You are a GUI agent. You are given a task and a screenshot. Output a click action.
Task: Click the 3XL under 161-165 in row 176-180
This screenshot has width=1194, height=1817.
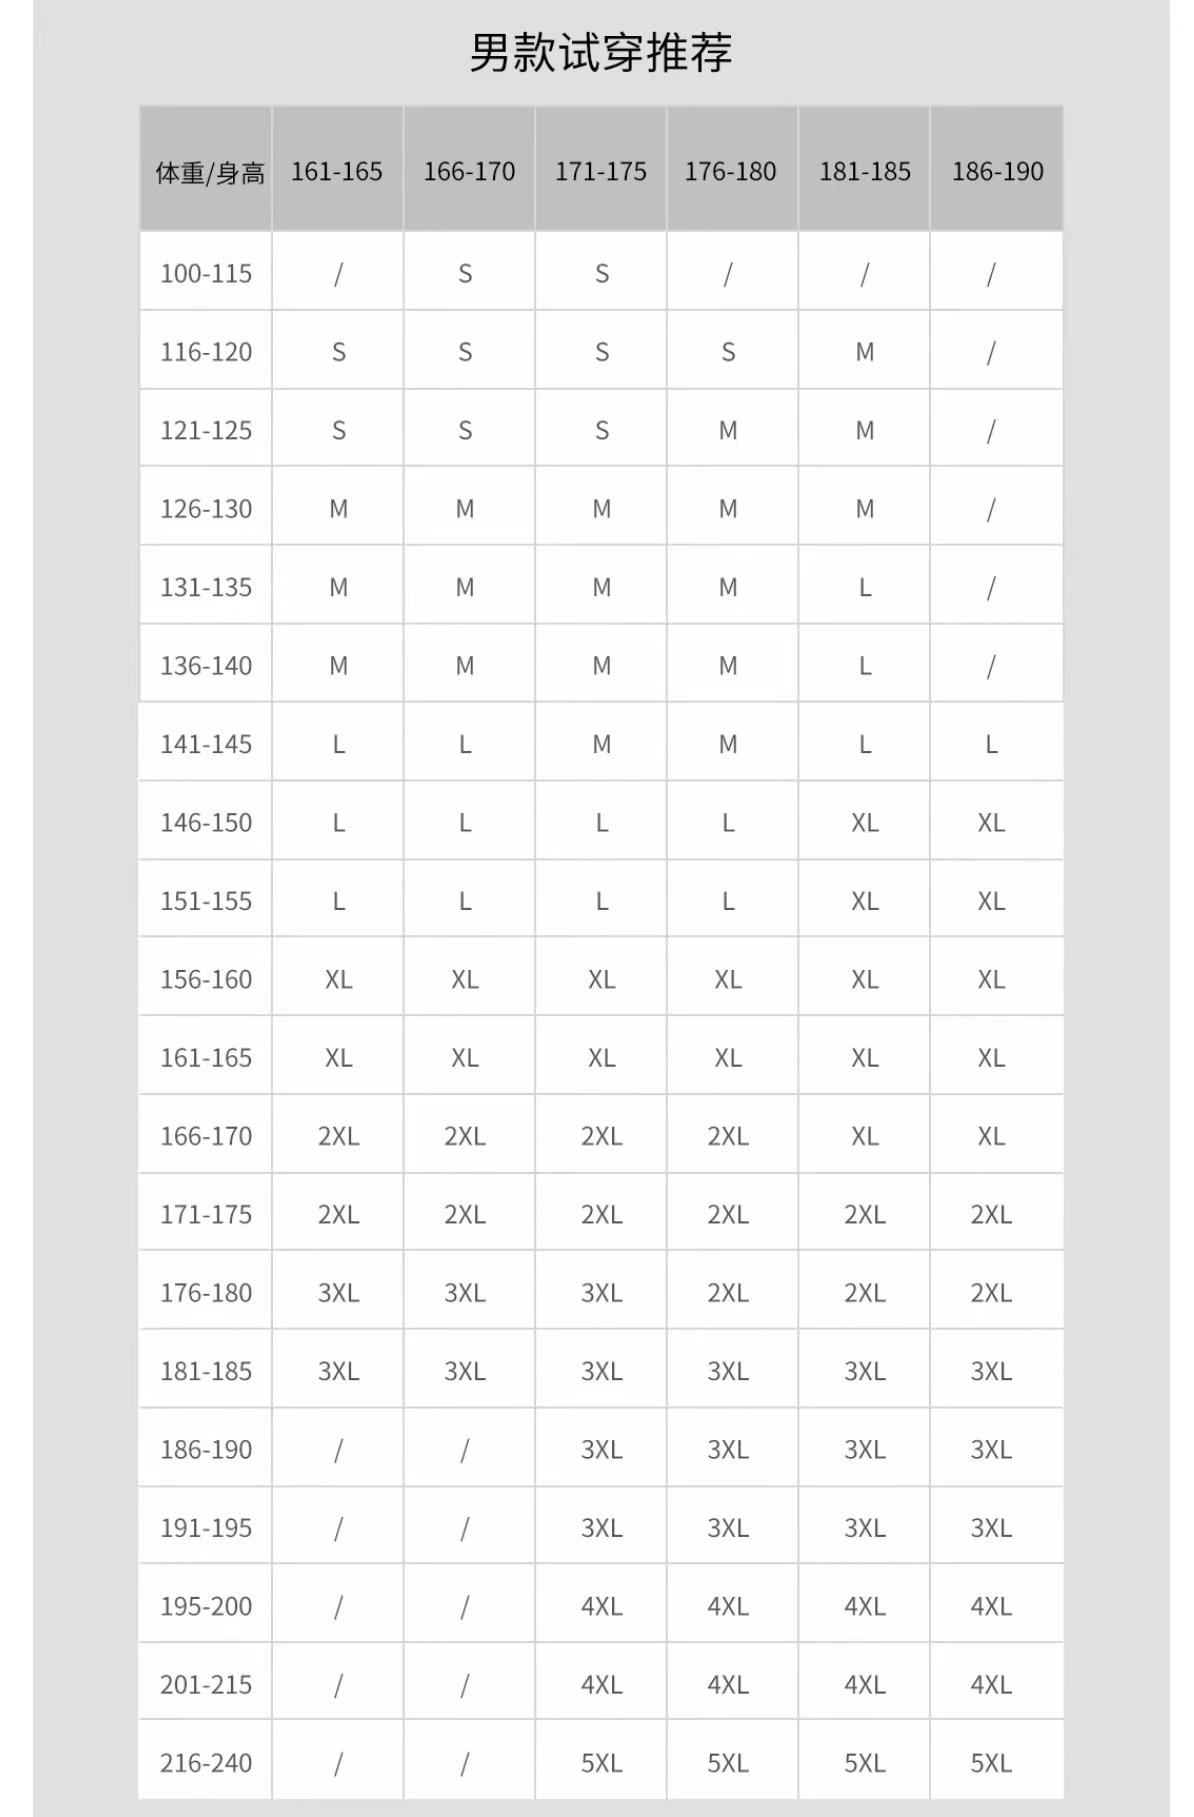click(x=338, y=1293)
